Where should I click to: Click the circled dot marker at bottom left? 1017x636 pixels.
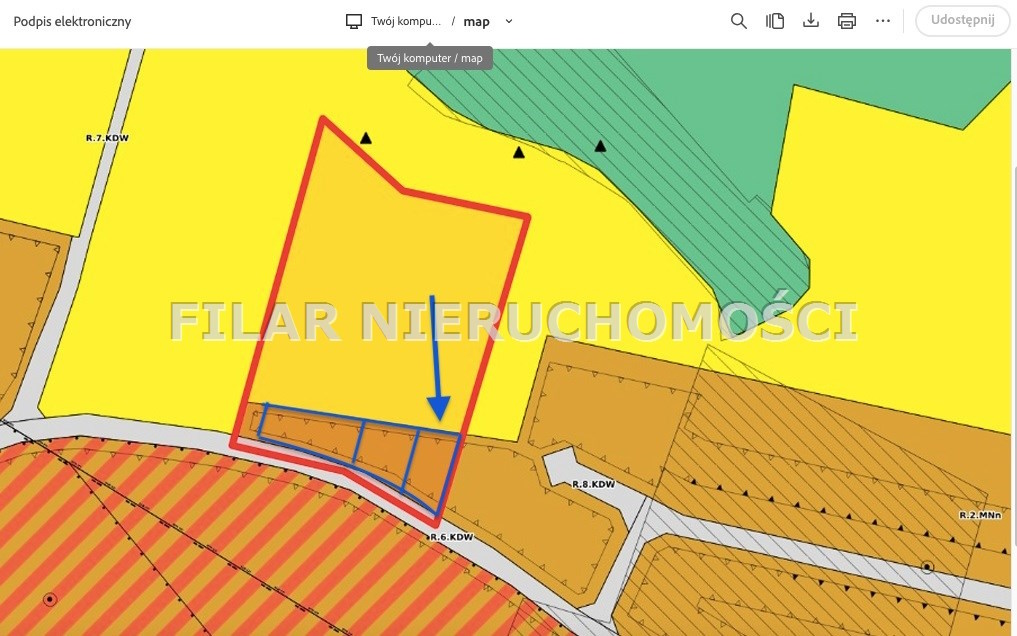pos(50,600)
